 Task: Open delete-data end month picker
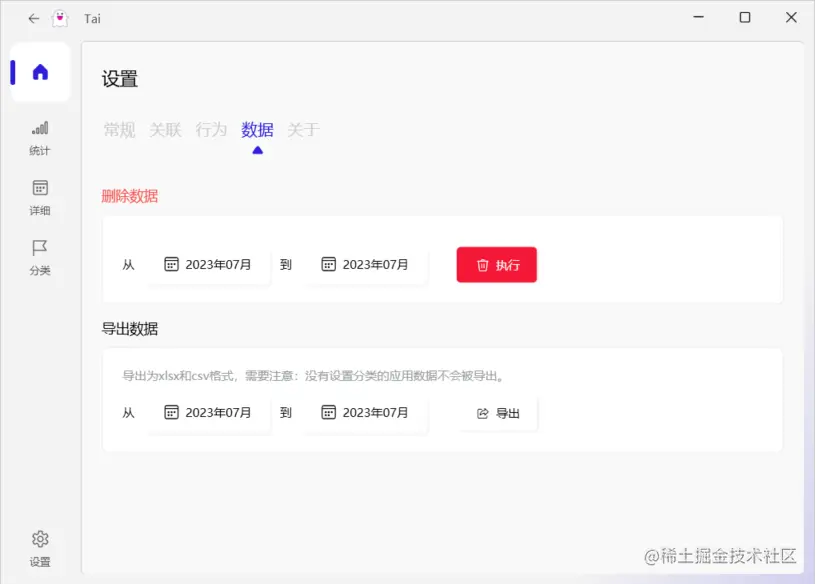365,265
